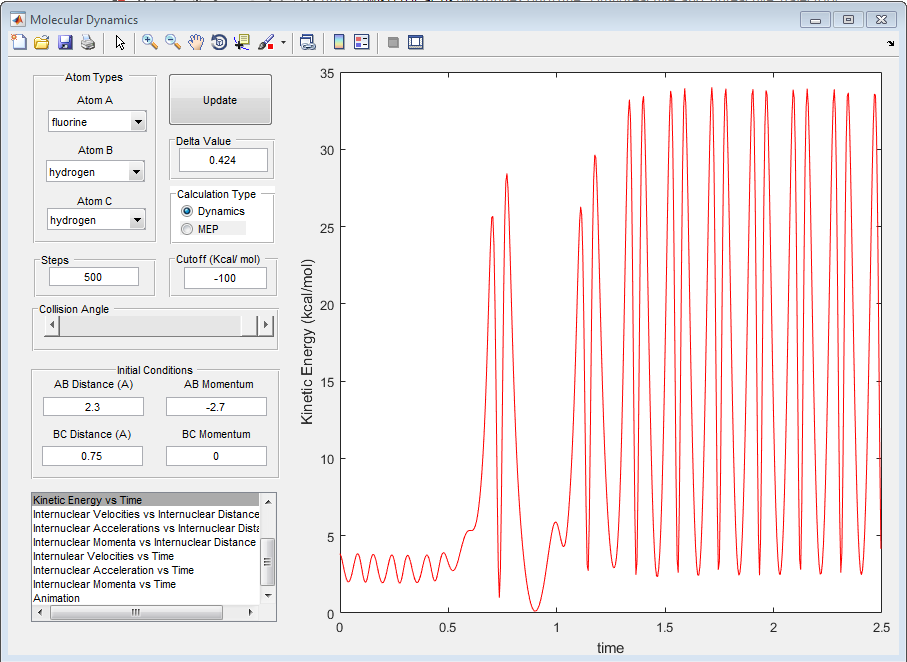Activate the Data Cursor tool
Screen dimensions: 907x662
click(242, 42)
